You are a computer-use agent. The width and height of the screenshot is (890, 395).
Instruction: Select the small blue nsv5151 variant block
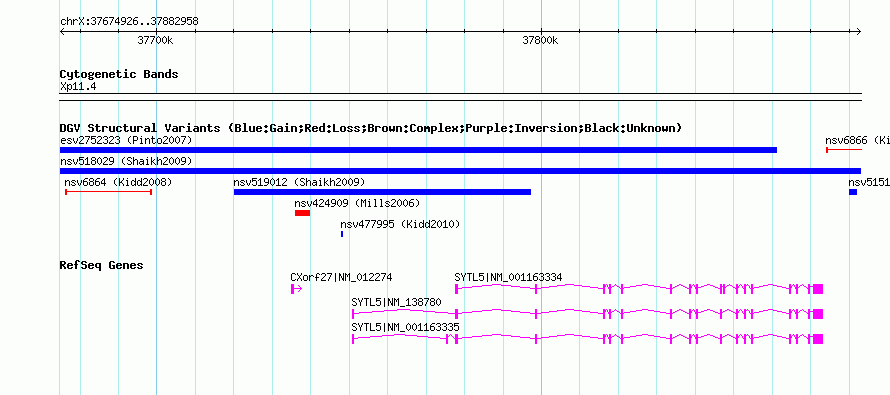coord(853,192)
